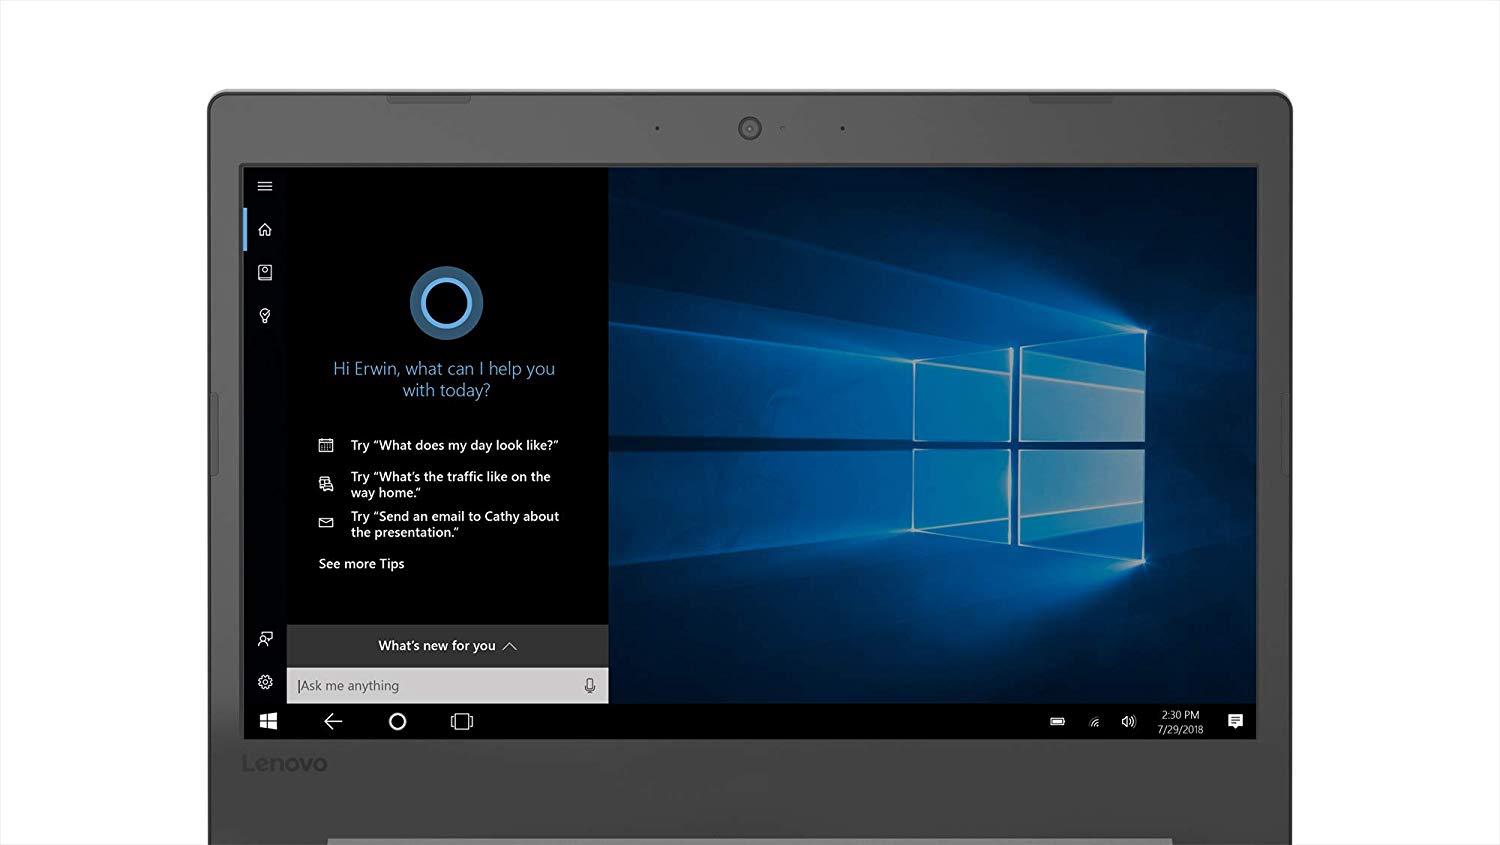Open the Cortana Feedback icon
This screenshot has width=1500, height=845.
[265, 638]
